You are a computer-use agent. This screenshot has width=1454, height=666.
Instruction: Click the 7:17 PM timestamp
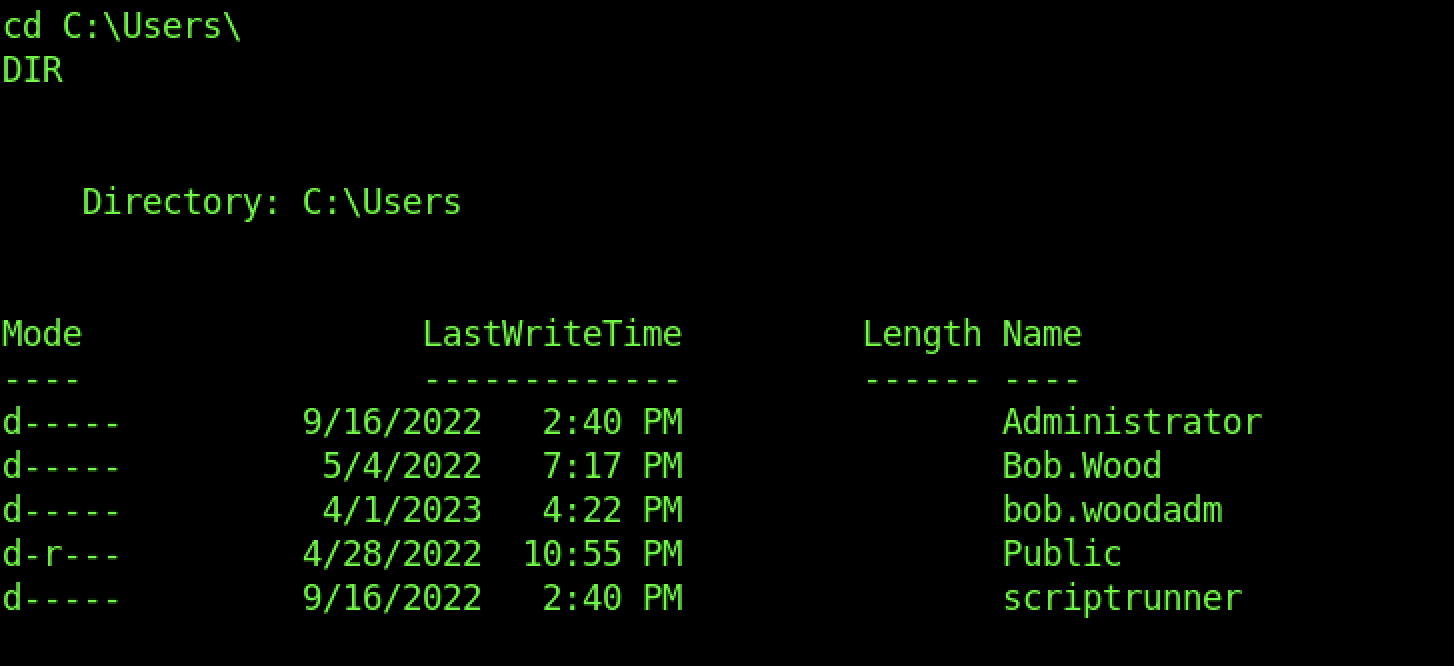coord(611,466)
